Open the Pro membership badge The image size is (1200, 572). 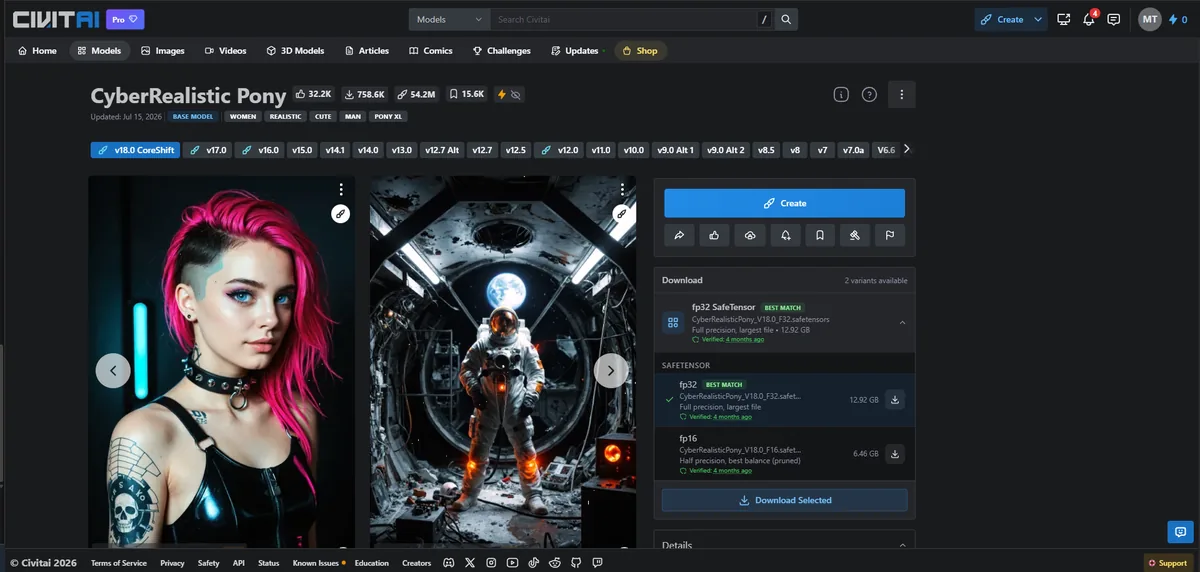(x=125, y=19)
